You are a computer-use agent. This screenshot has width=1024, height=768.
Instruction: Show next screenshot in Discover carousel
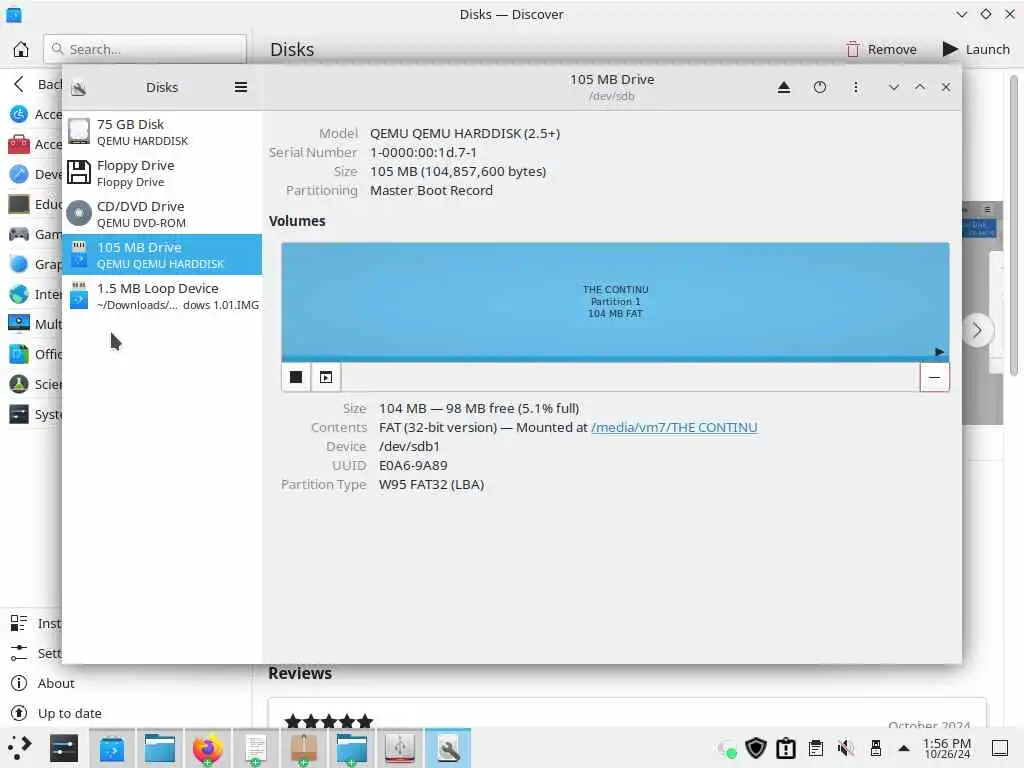(977, 331)
